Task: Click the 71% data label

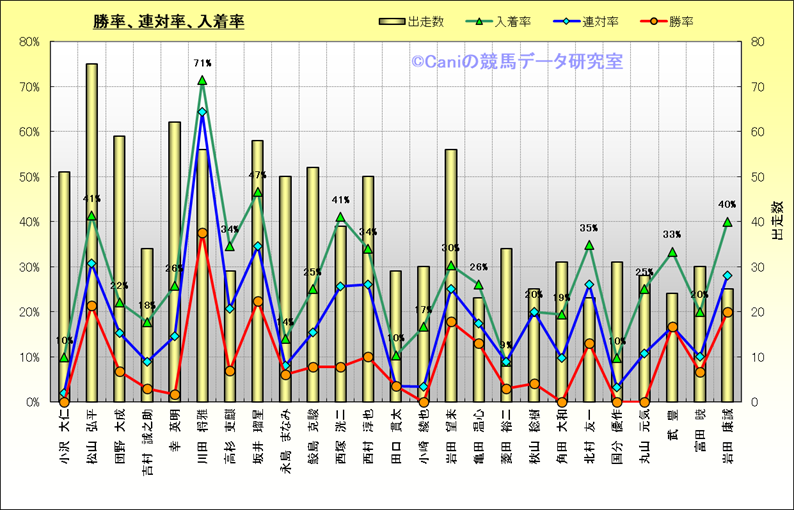Action: pyautogui.click(x=202, y=64)
